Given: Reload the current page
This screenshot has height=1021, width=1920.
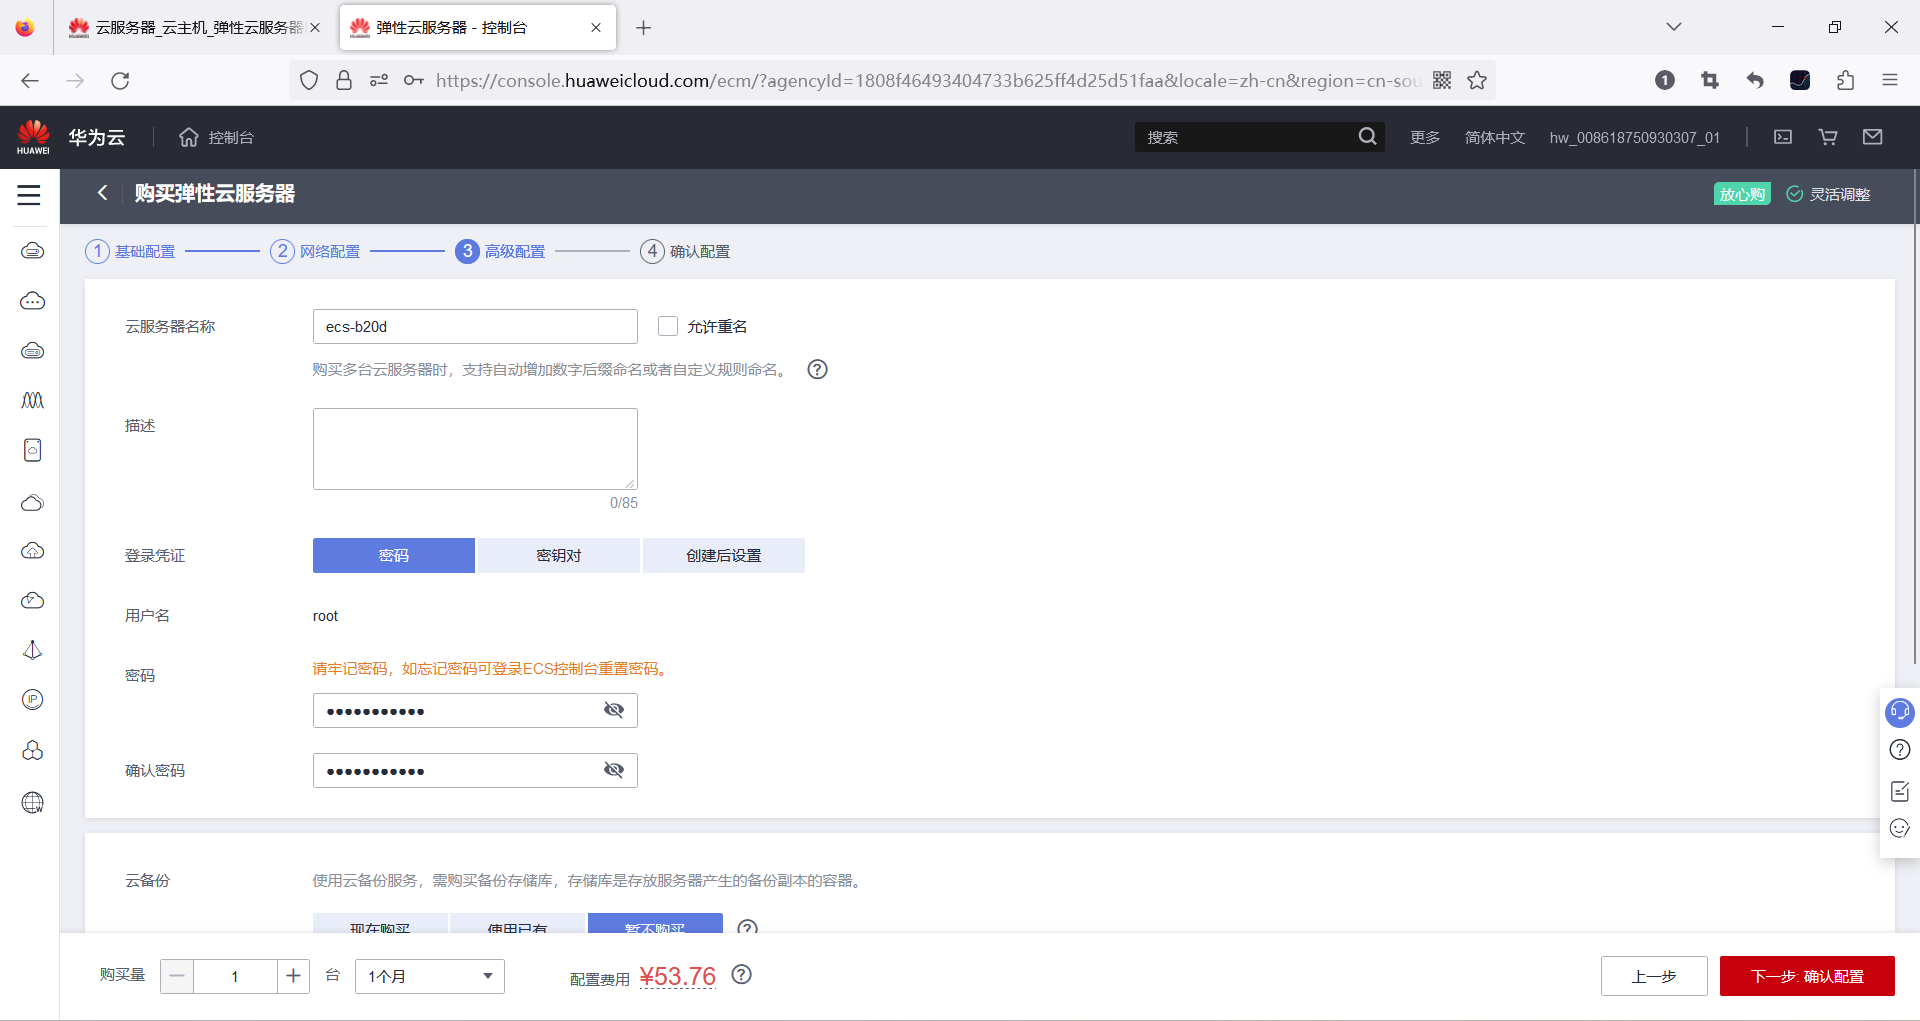Looking at the screenshot, I should coord(120,80).
